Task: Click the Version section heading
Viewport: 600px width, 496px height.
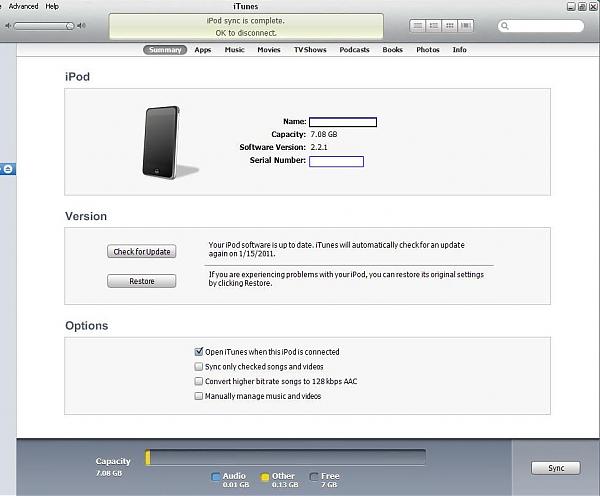Action: pos(86,216)
